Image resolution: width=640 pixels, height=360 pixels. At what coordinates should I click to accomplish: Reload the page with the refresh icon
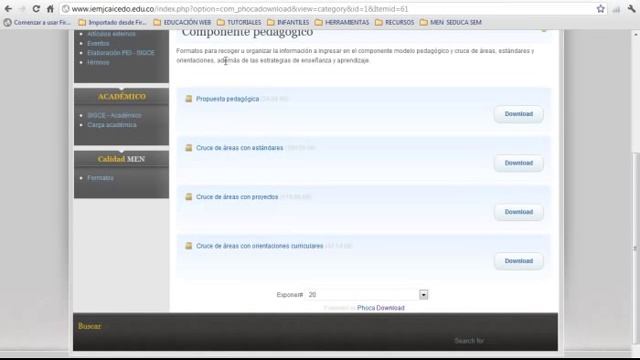click(36, 9)
